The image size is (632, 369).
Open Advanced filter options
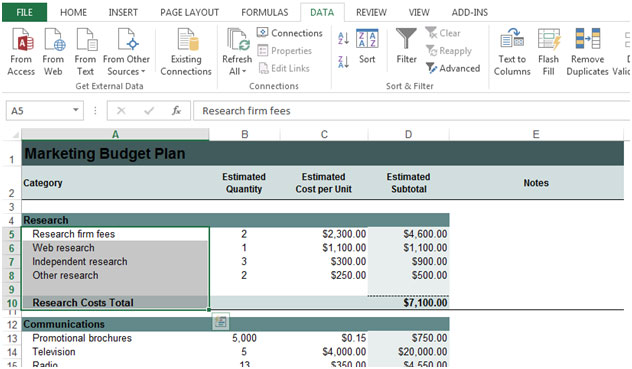pyautogui.click(x=453, y=68)
